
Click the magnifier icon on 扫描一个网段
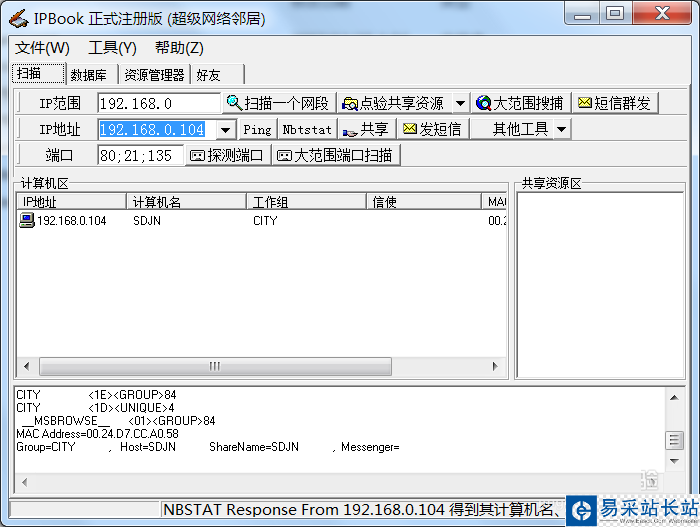(x=234, y=103)
